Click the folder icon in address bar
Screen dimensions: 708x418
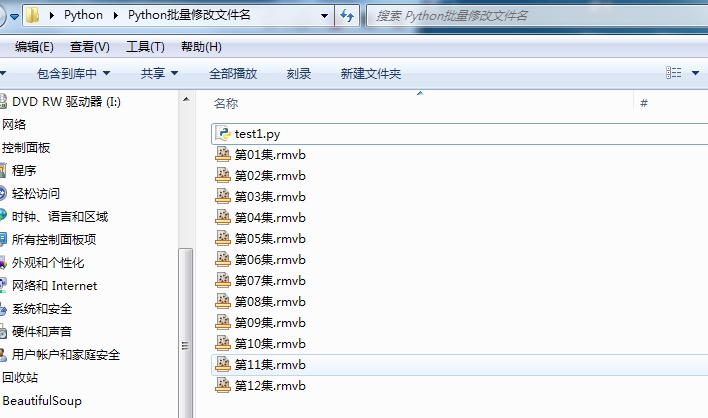tap(33, 15)
